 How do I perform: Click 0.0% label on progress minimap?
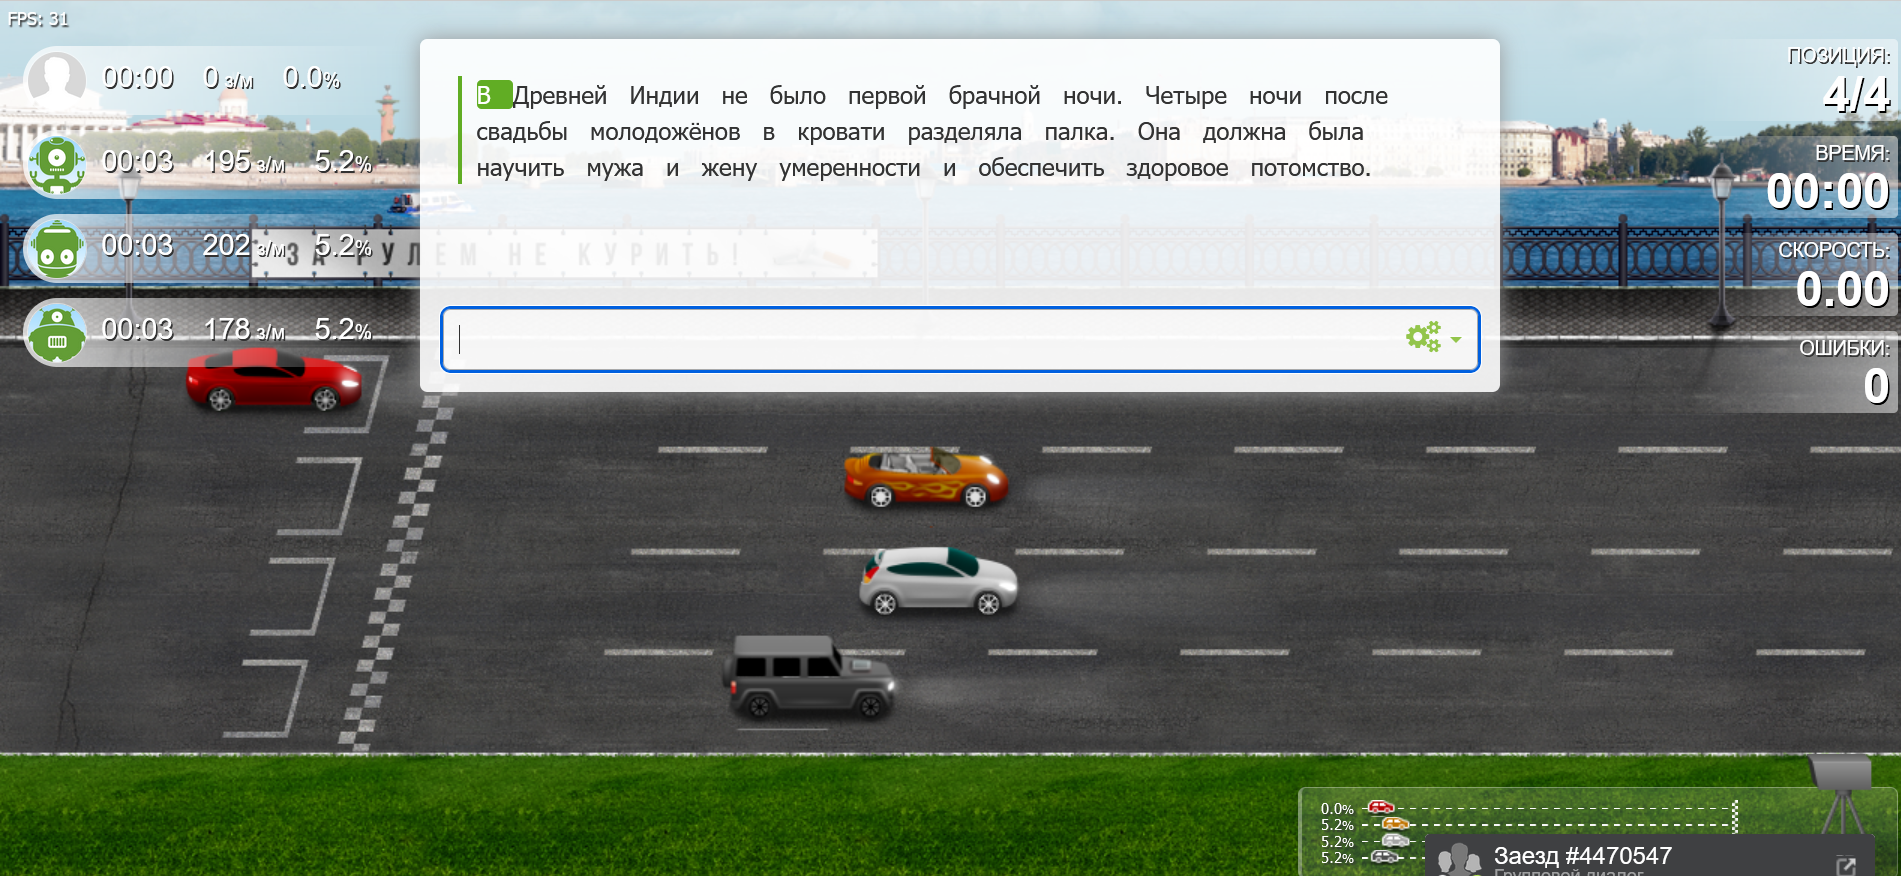[x=1337, y=809]
